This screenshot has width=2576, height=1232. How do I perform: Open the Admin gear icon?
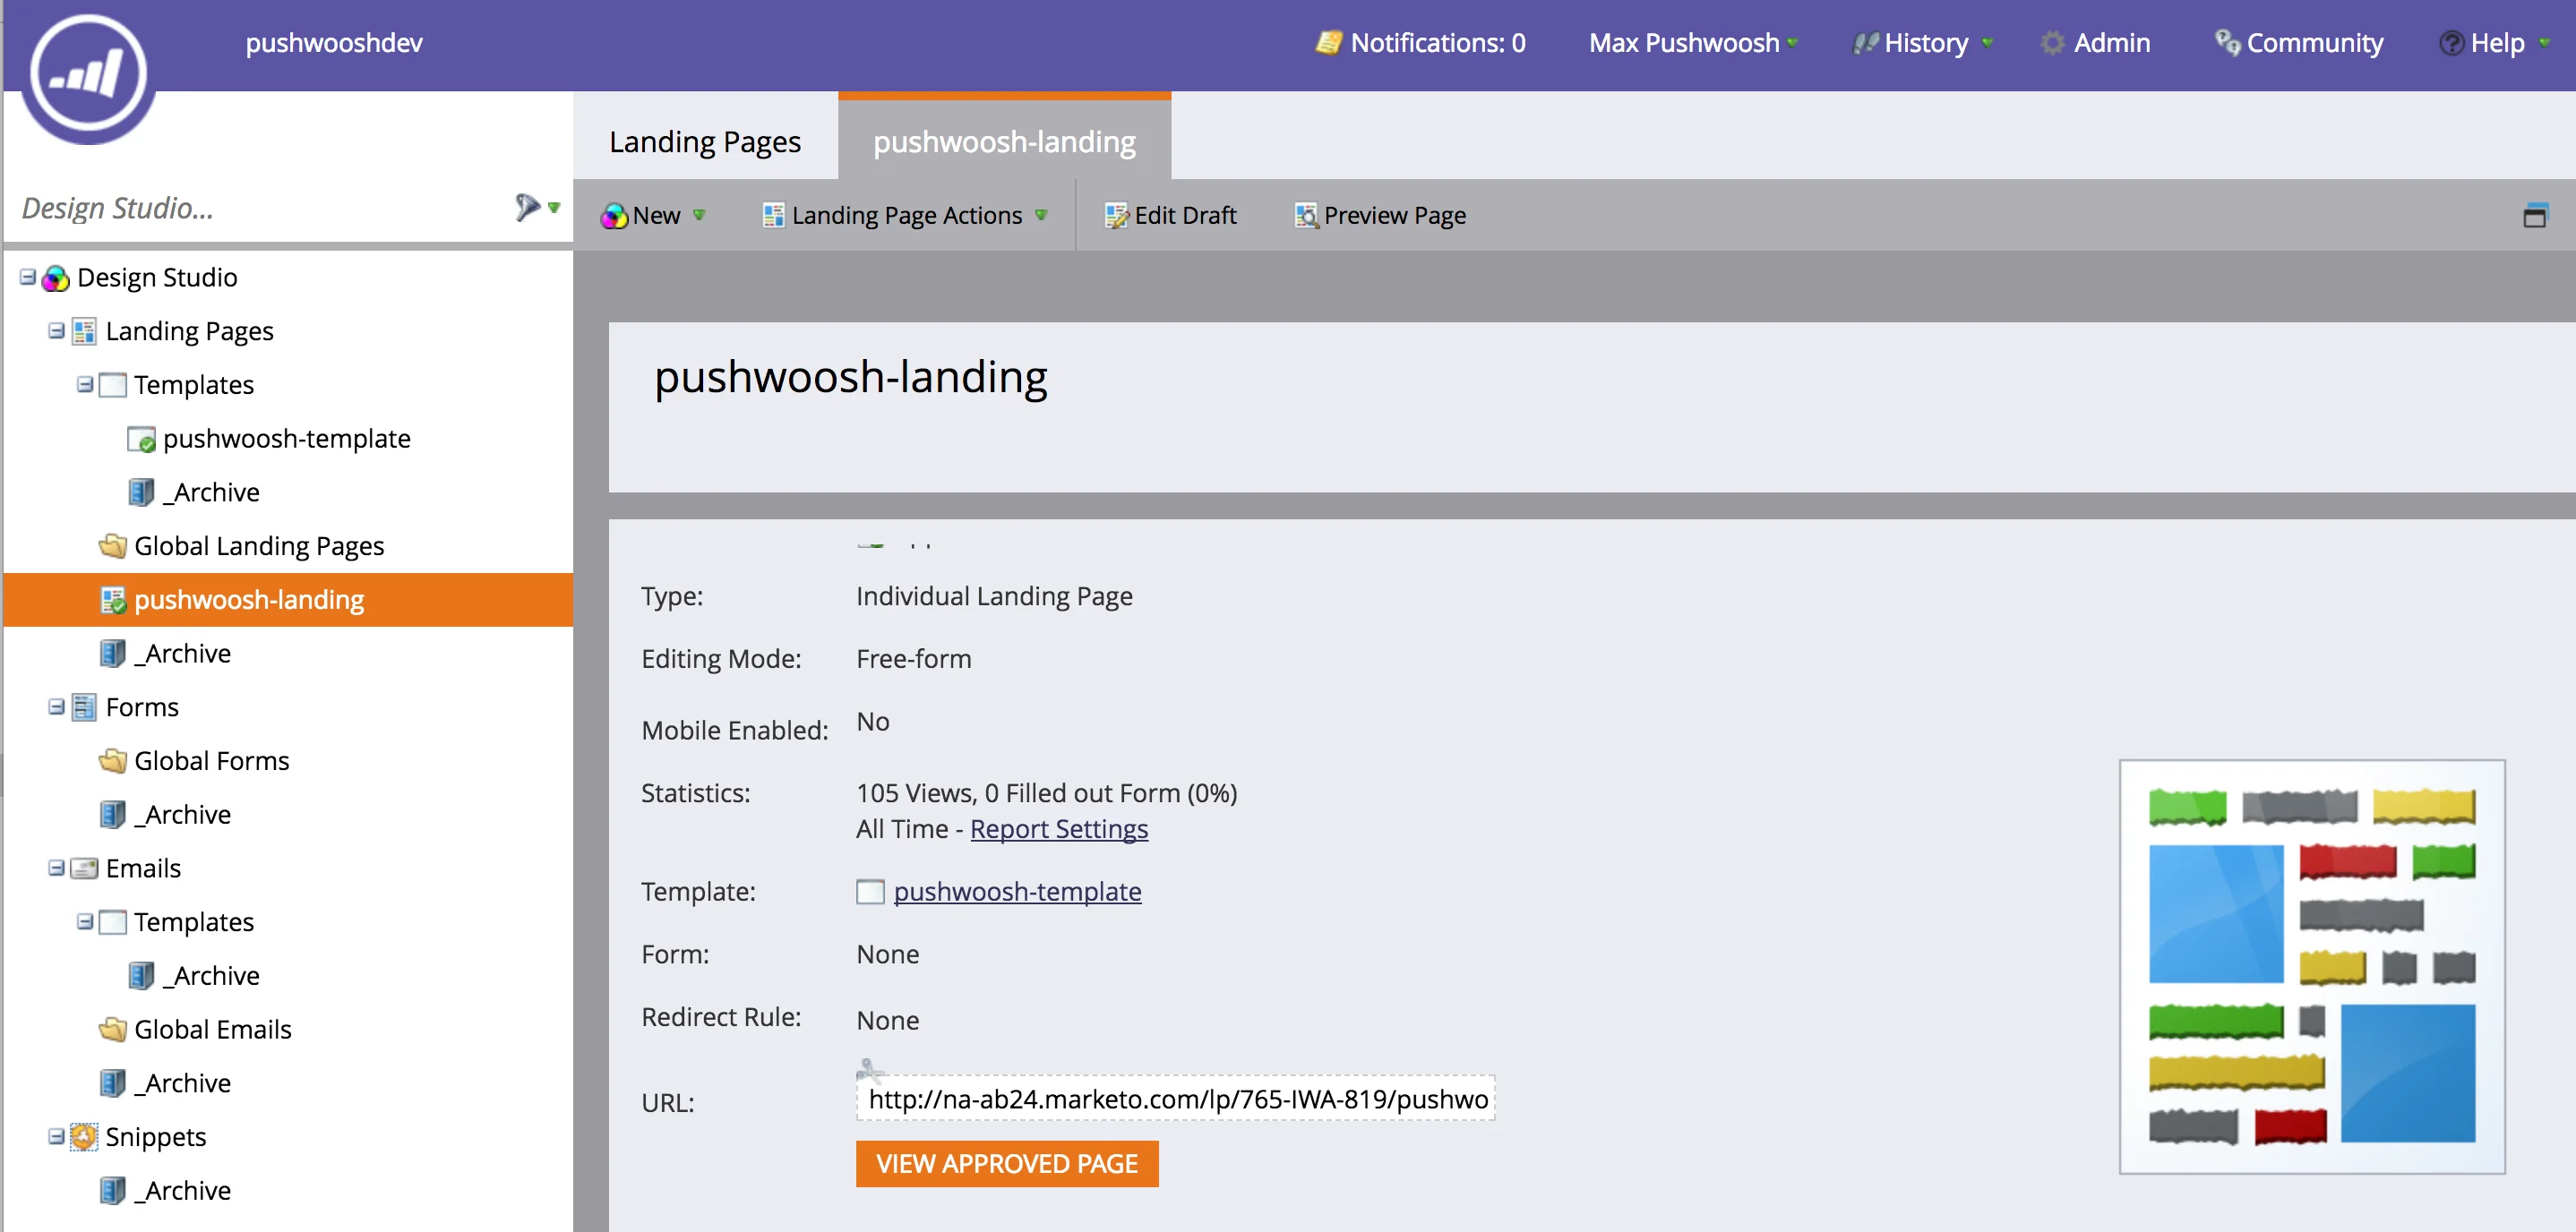click(2052, 43)
